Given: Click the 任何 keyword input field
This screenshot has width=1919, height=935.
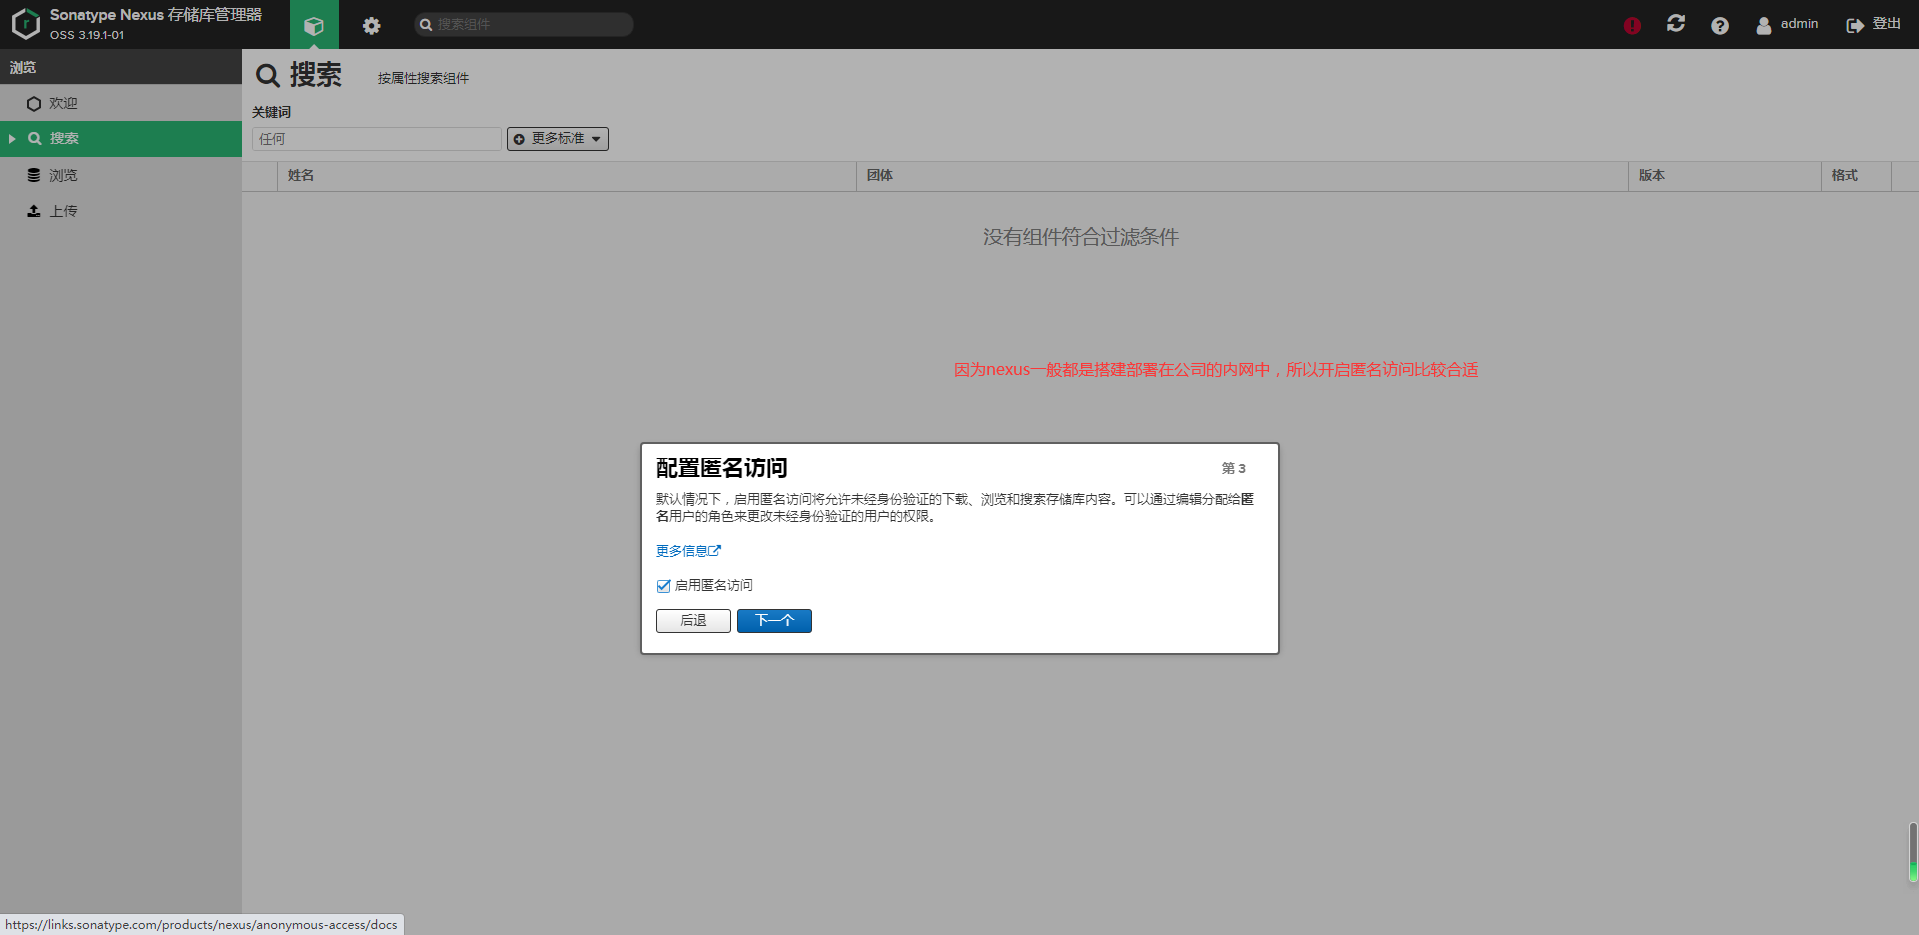Looking at the screenshot, I should pos(376,139).
